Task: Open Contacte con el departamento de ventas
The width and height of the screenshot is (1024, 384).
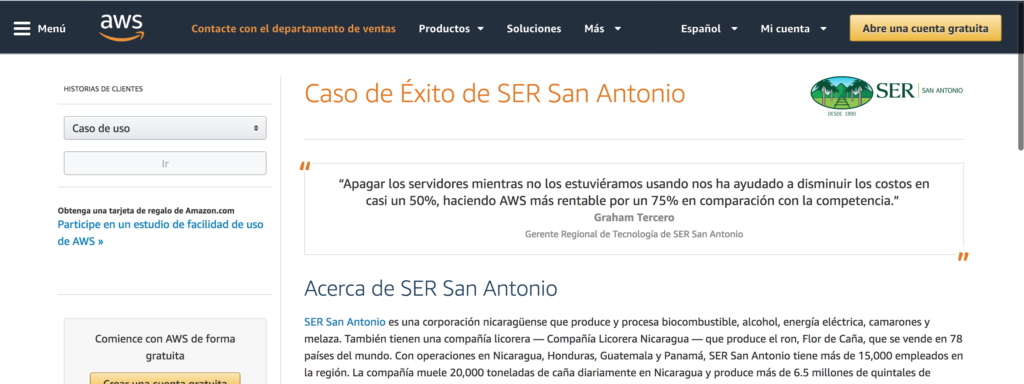Action: 293,29
